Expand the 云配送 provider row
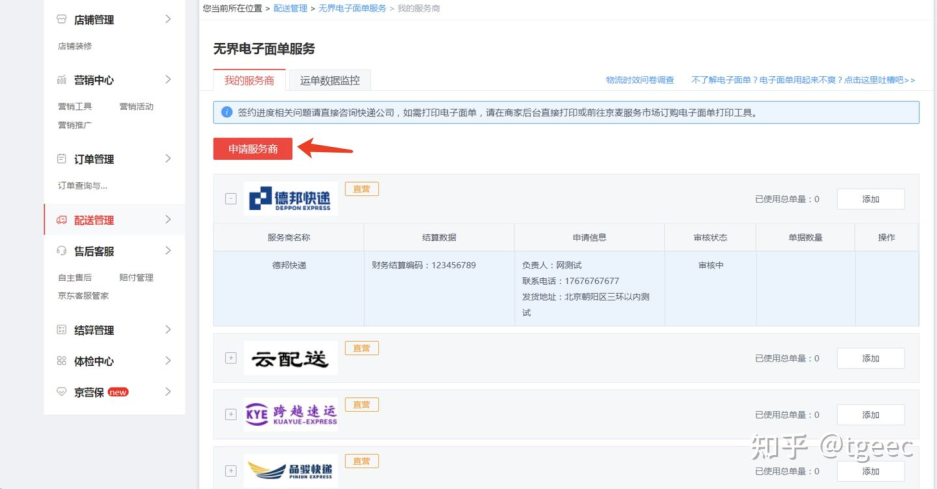Viewport: 937px width, 489px height. click(x=231, y=358)
